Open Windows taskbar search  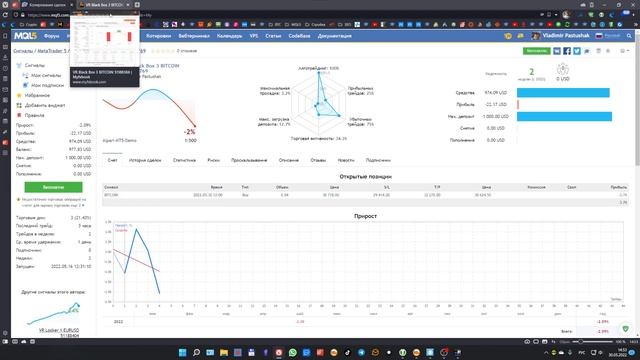(196, 352)
